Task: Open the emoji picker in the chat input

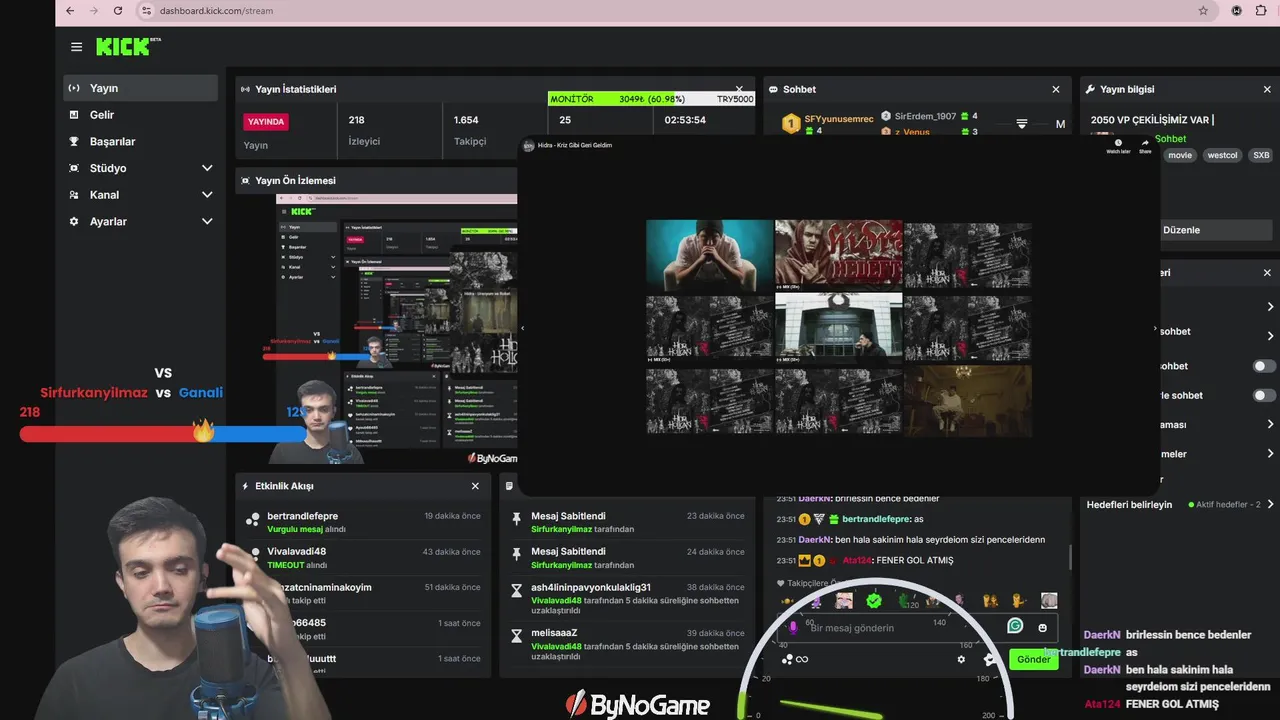Action: click(1043, 627)
